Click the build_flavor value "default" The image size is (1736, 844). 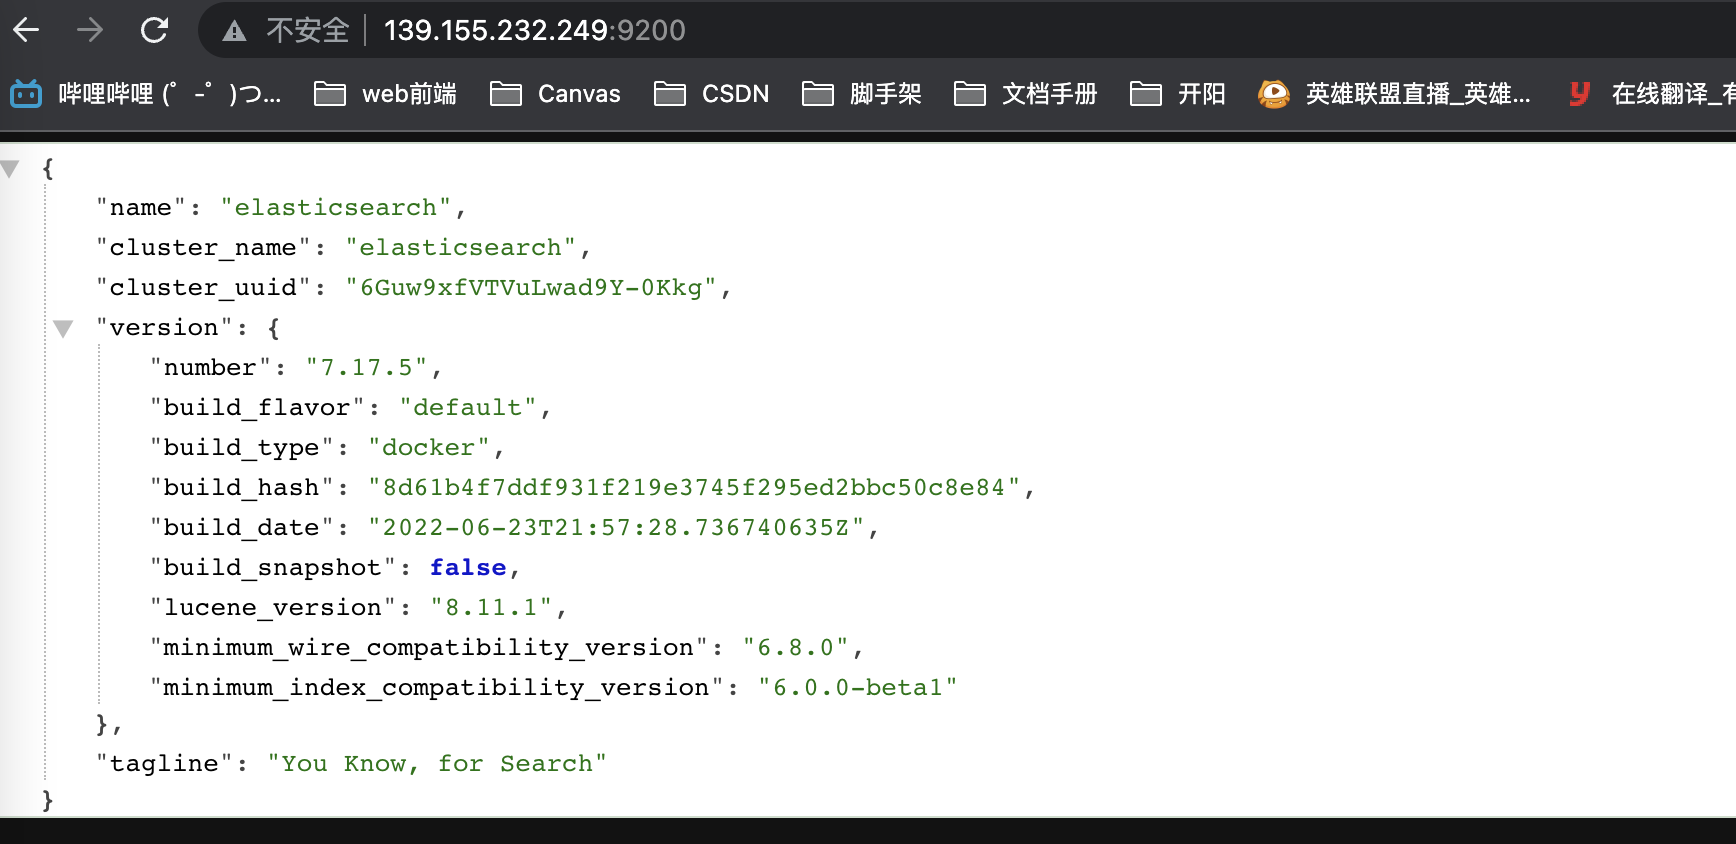pos(468,408)
